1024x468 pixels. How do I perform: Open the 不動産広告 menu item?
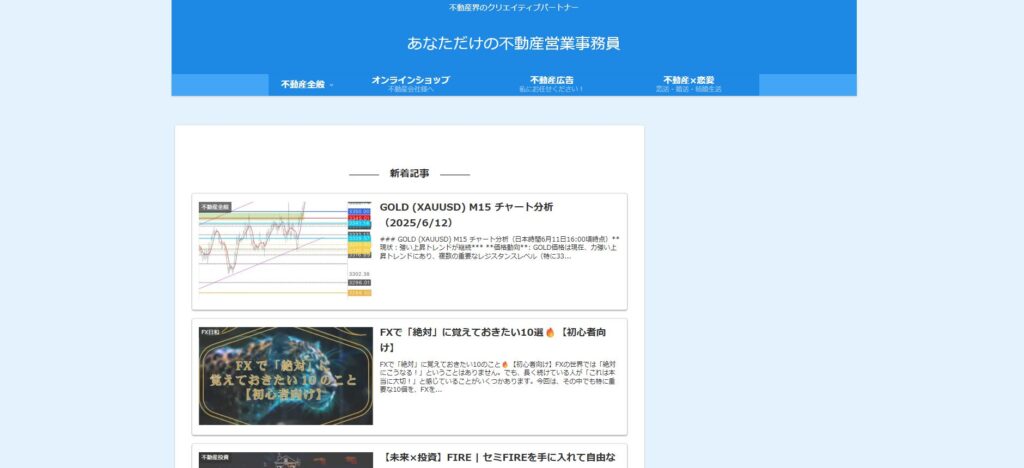(551, 84)
